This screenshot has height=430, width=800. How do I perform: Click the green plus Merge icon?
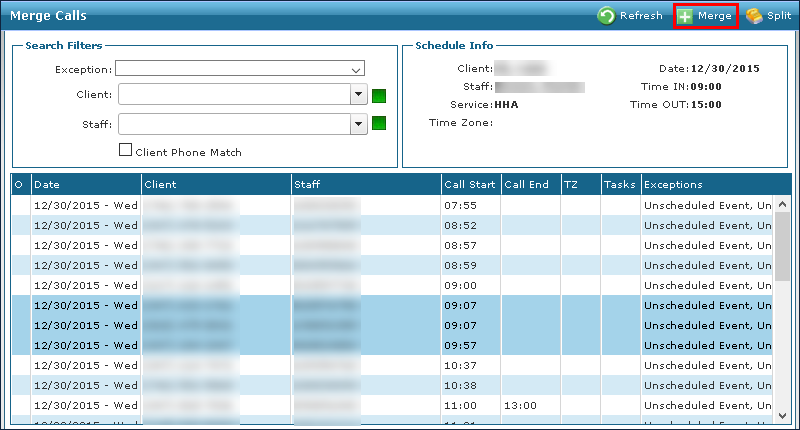pyautogui.click(x=685, y=16)
